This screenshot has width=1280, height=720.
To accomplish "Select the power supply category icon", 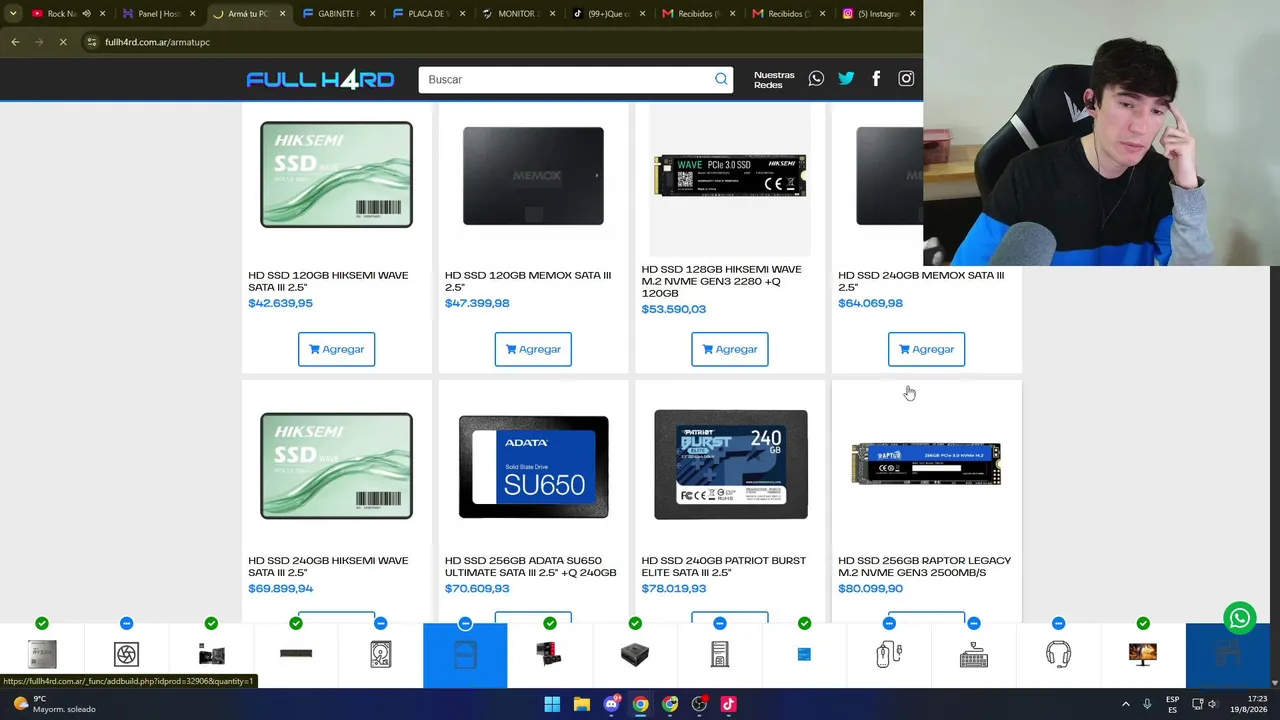I will pos(634,655).
